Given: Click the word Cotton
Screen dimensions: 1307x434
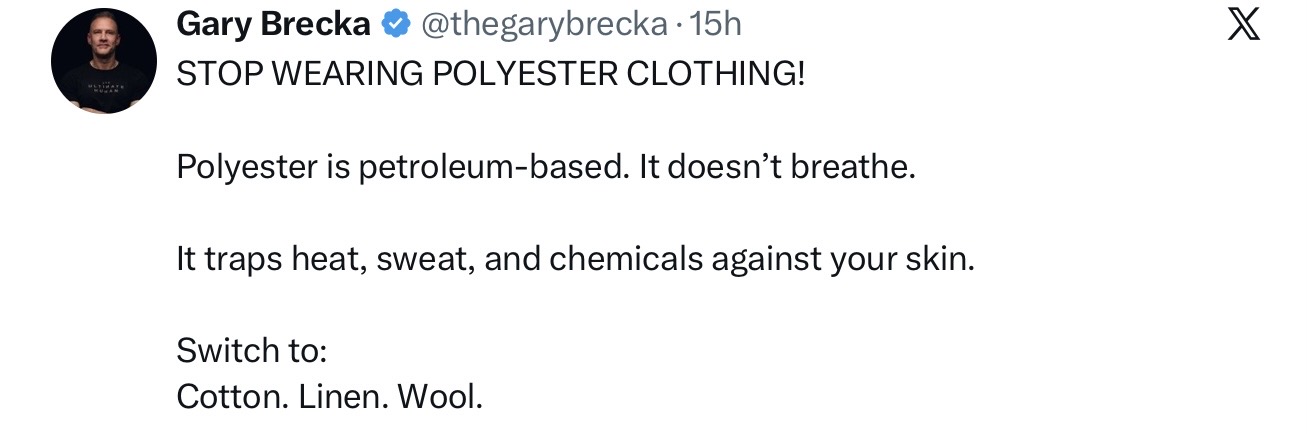Looking at the screenshot, I should [x=235, y=397].
